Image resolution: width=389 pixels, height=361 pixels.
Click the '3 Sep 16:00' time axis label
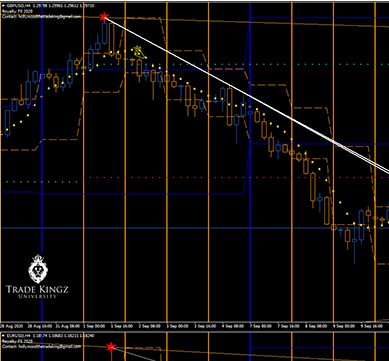tap(205, 325)
